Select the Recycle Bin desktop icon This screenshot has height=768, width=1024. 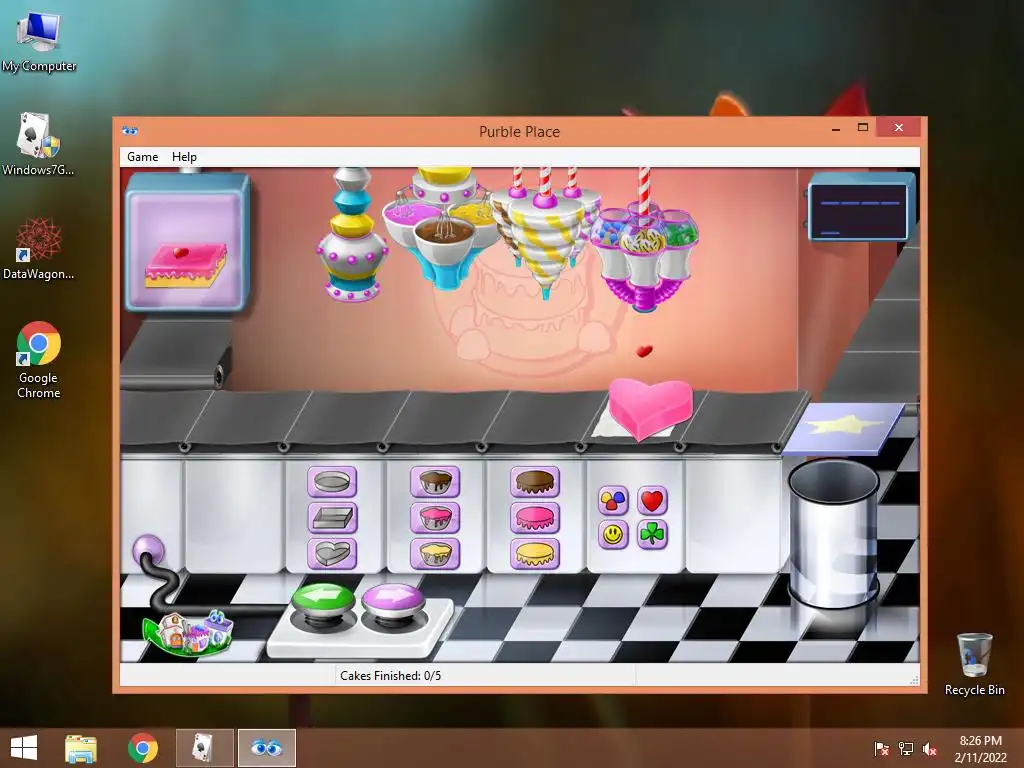pos(974,664)
